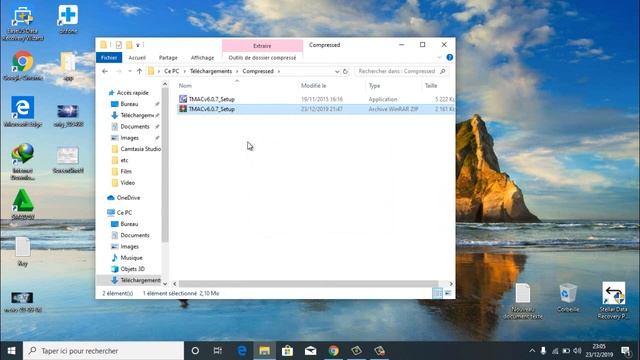The image size is (640, 360).
Task: Open Nouveau document texte desktop file
Action: (523, 301)
